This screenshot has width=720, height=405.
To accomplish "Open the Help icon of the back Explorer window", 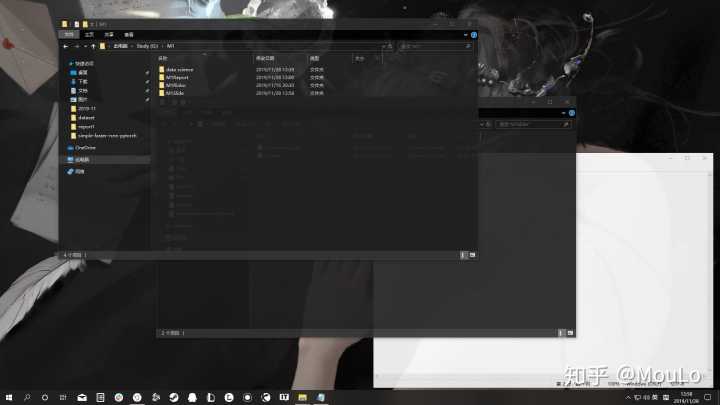I will (x=572, y=113).
